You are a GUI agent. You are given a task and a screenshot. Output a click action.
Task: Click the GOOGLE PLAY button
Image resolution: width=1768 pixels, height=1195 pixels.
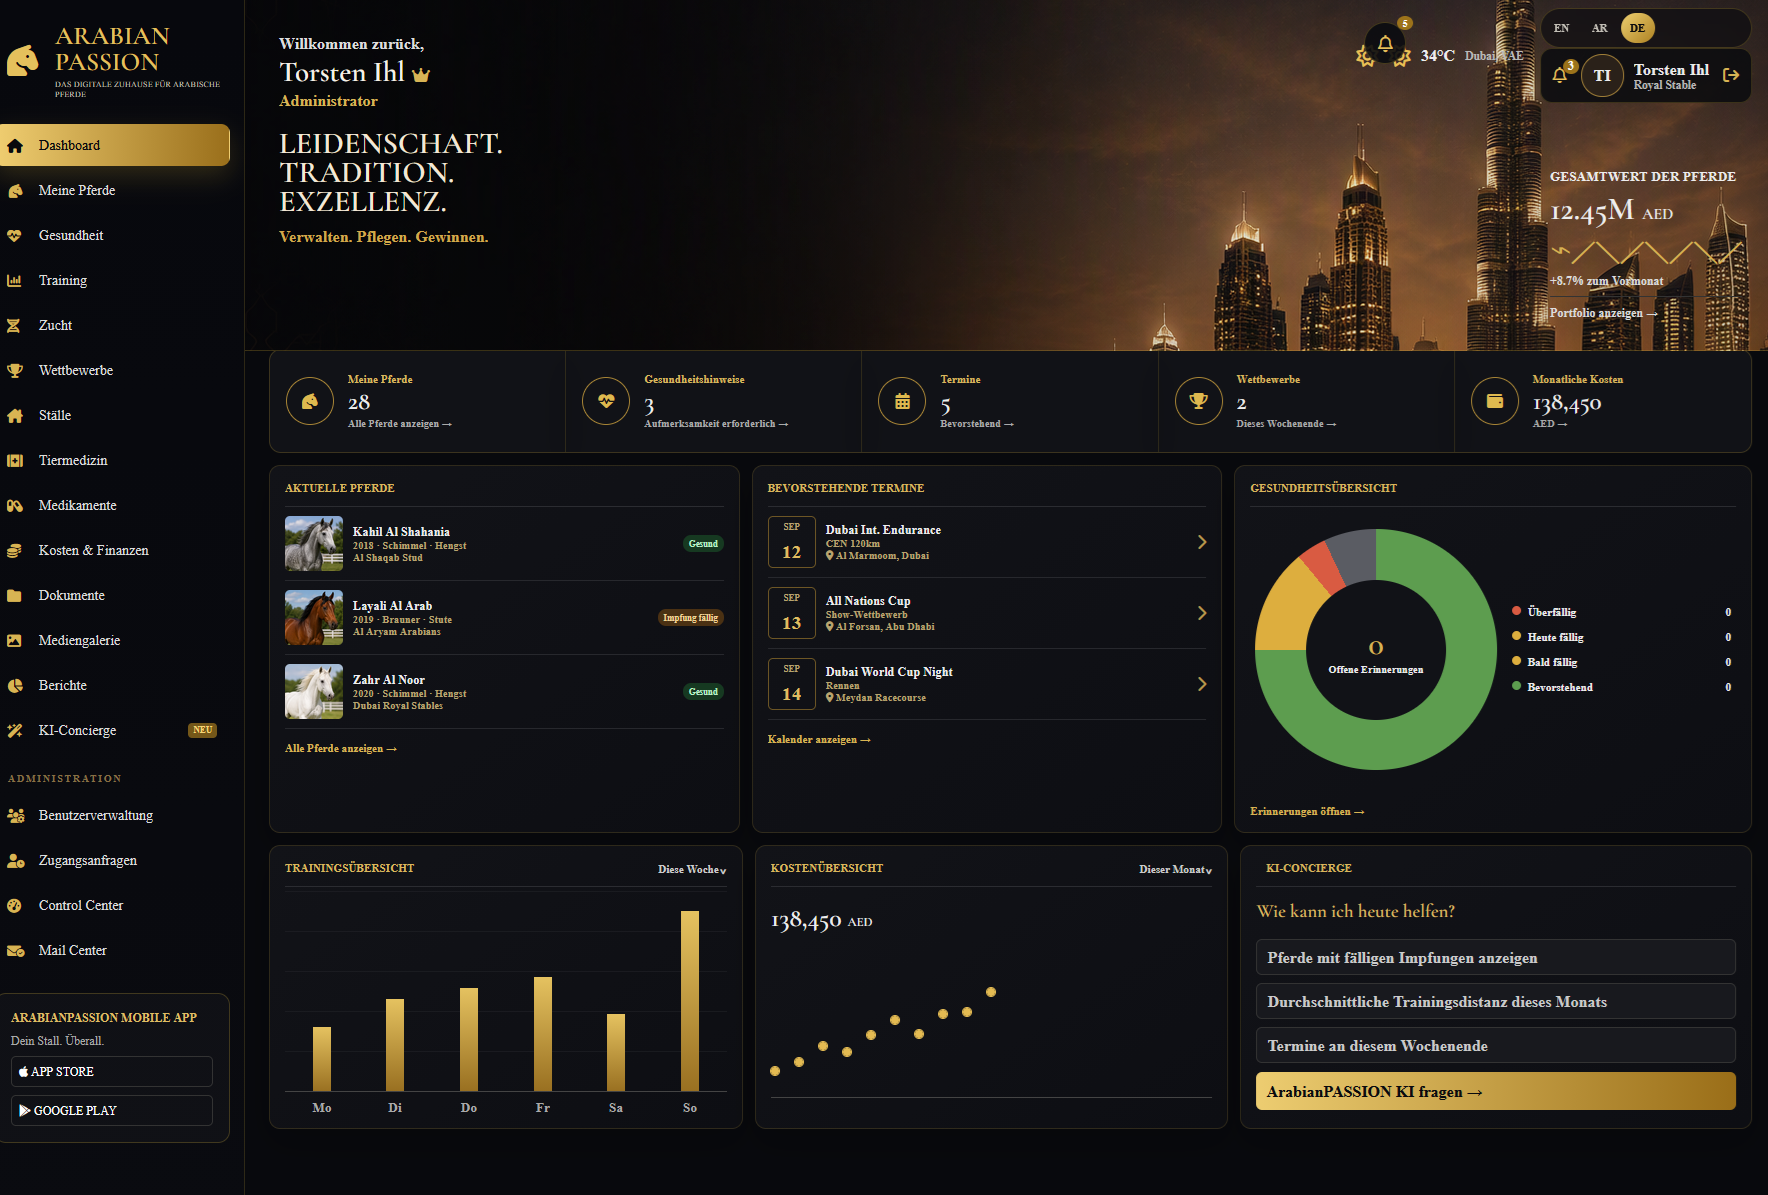[x=112, y=1110]
